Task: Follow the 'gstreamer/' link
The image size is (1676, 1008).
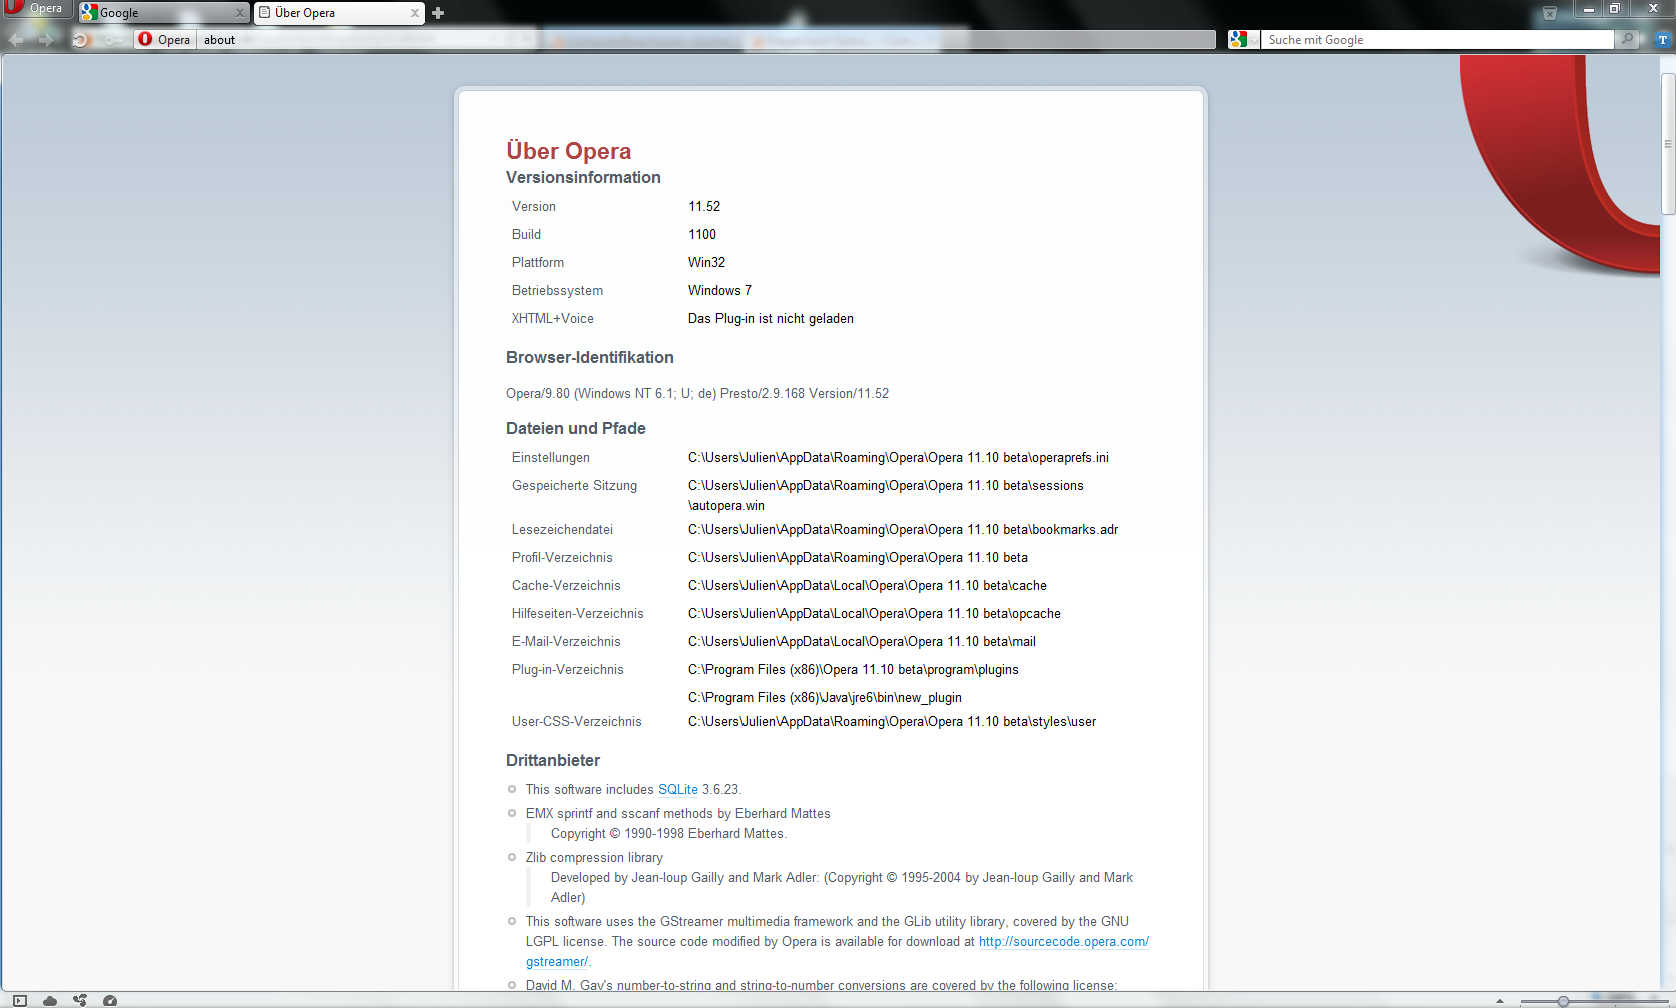Action: tap(557, 962)
